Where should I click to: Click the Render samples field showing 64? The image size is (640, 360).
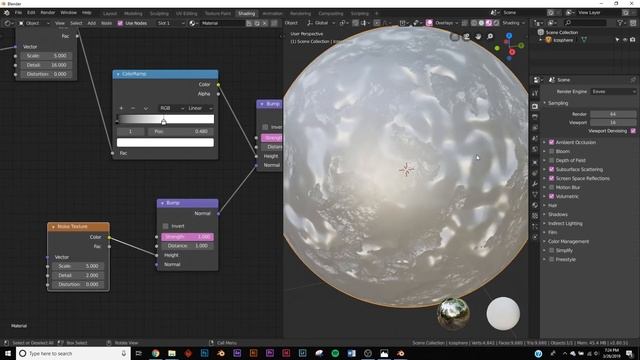[613, 114]
